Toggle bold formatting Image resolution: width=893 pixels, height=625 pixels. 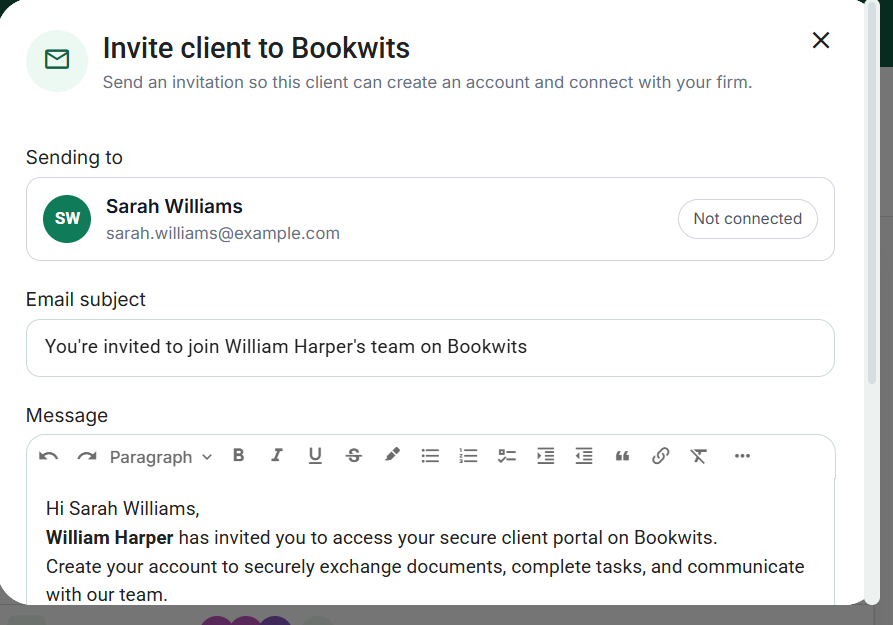click(239, 456)
